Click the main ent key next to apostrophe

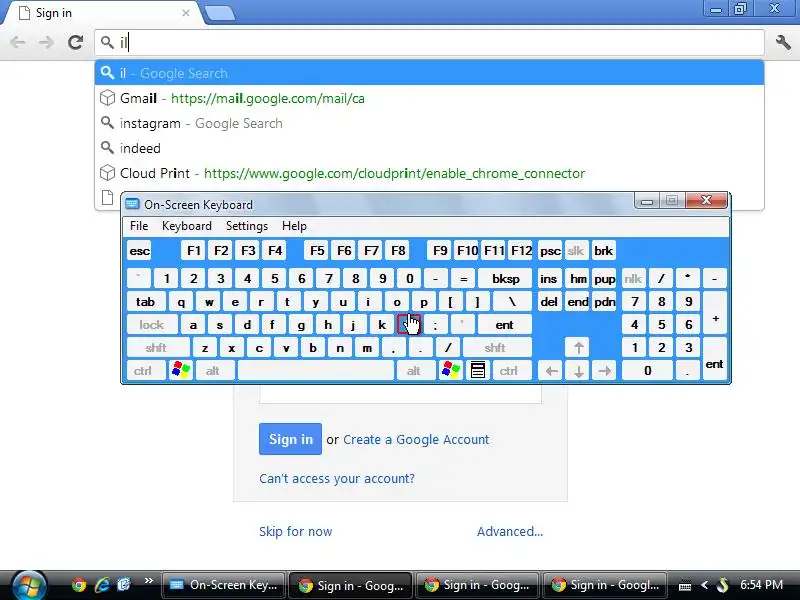(505, 324)
